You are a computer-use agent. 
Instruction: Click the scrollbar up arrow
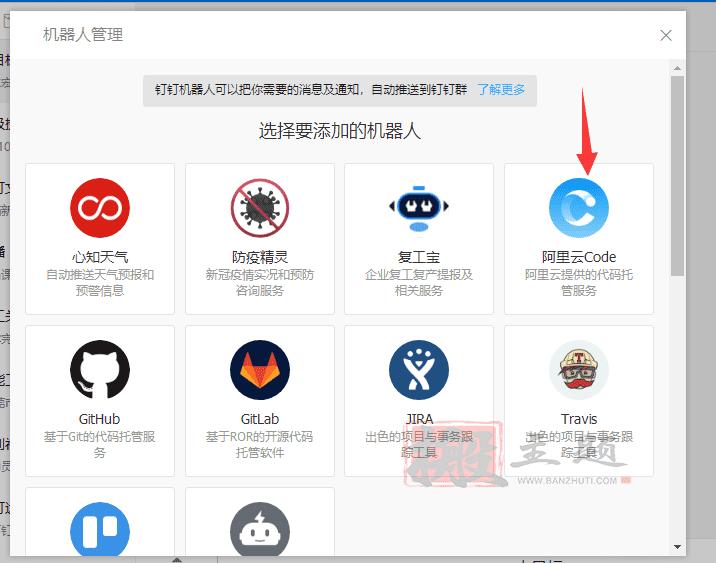[x=677, y=68]
